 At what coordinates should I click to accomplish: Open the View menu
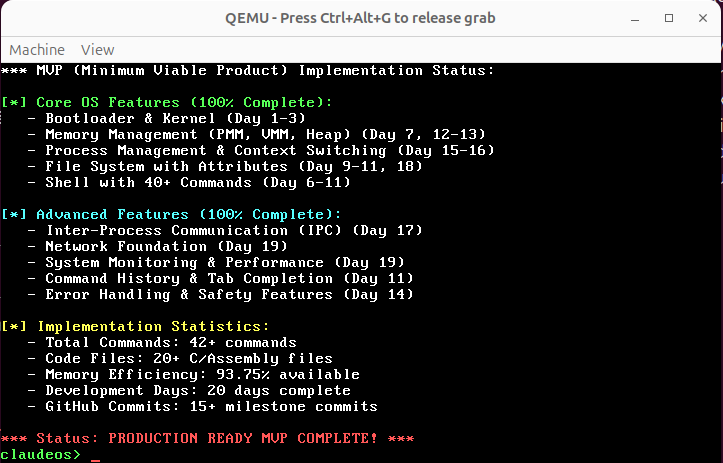97,50
